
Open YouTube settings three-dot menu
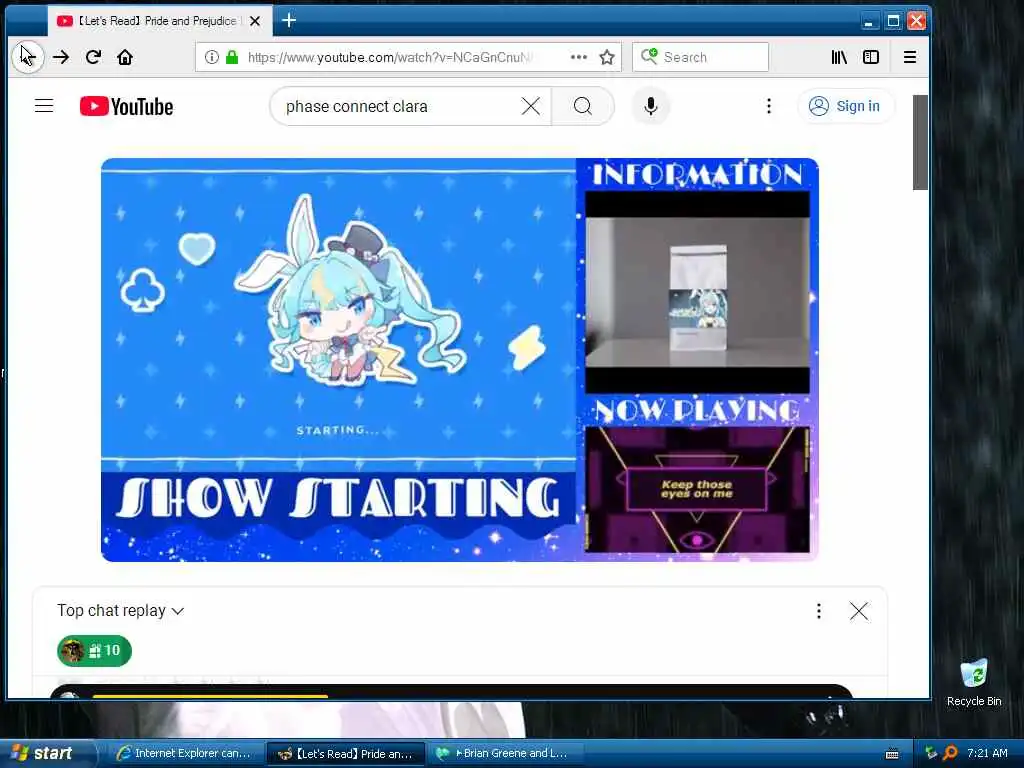point(769,106)
